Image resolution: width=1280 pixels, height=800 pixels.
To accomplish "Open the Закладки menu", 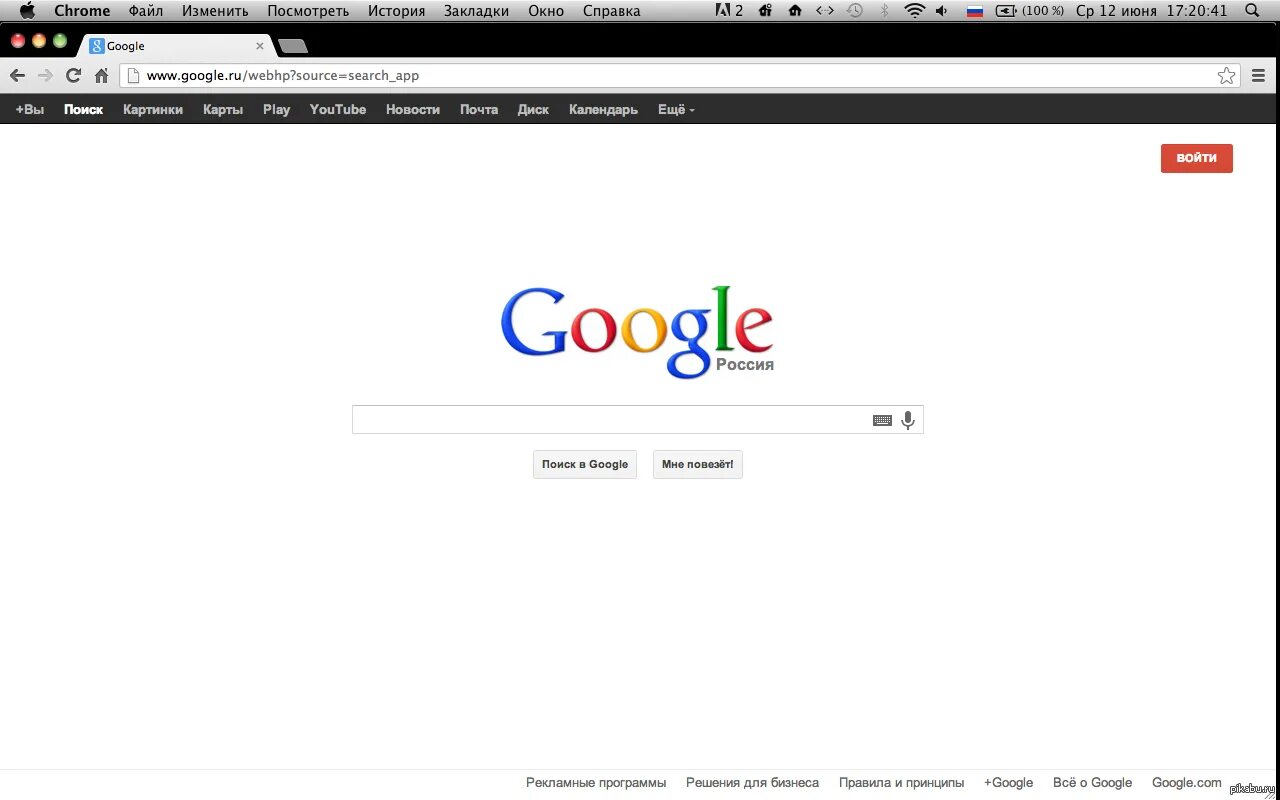I will (476, 11).
